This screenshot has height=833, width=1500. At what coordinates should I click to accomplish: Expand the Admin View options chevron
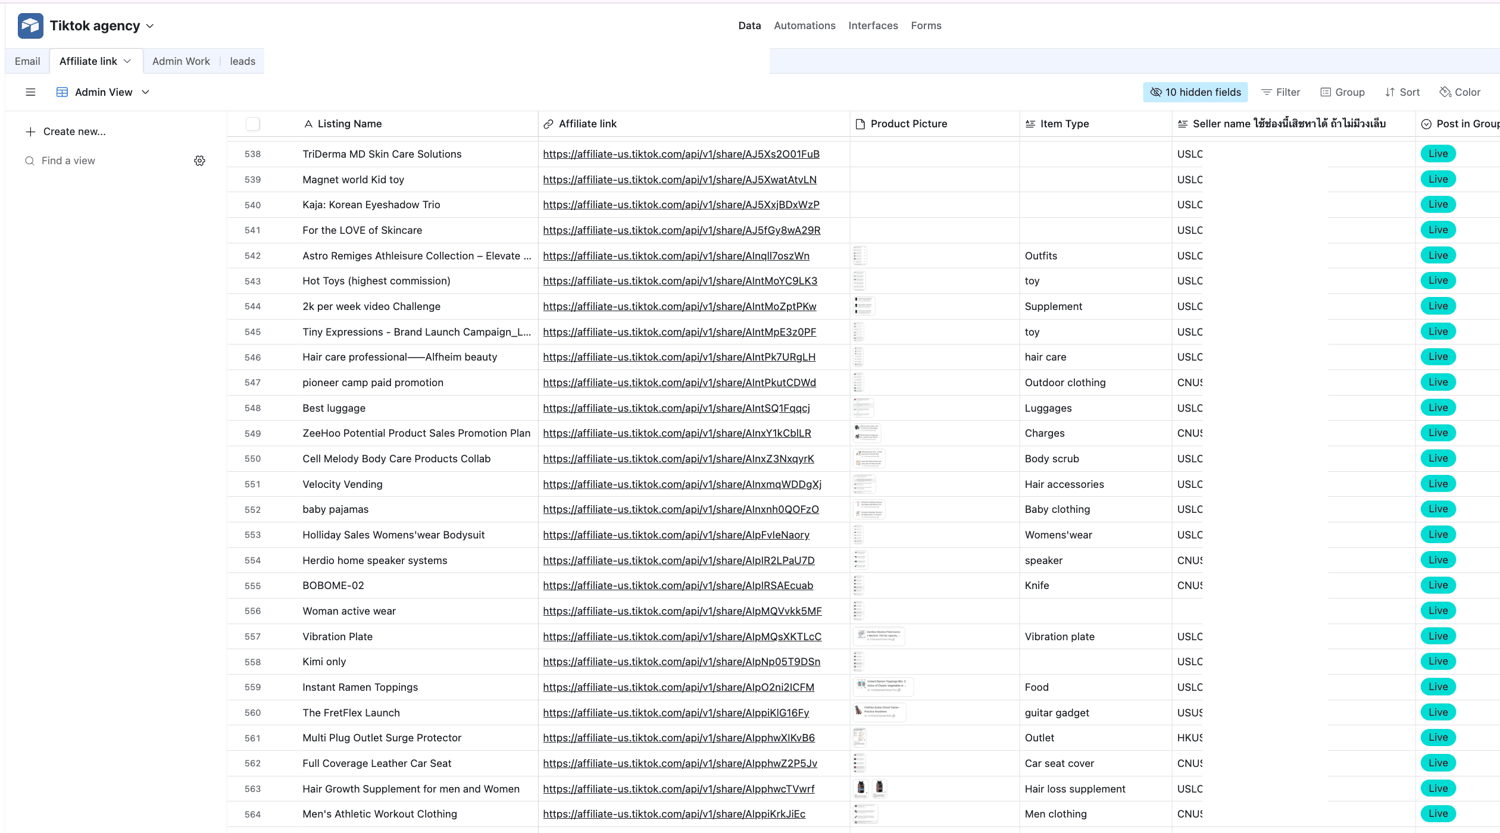coord(145,92)
